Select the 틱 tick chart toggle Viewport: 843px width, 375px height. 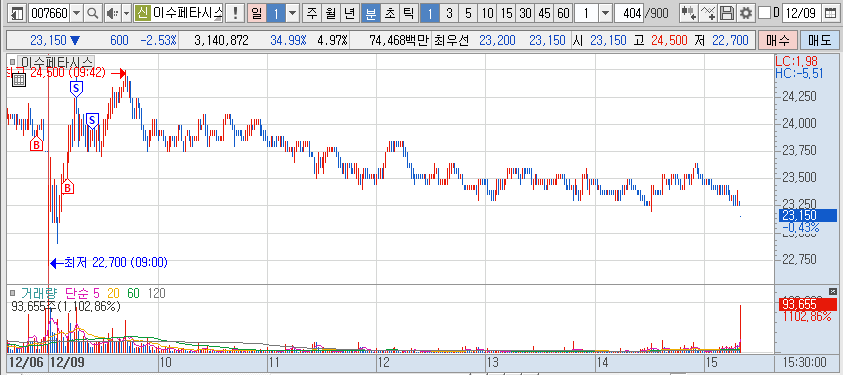click(x=408, y=13)
